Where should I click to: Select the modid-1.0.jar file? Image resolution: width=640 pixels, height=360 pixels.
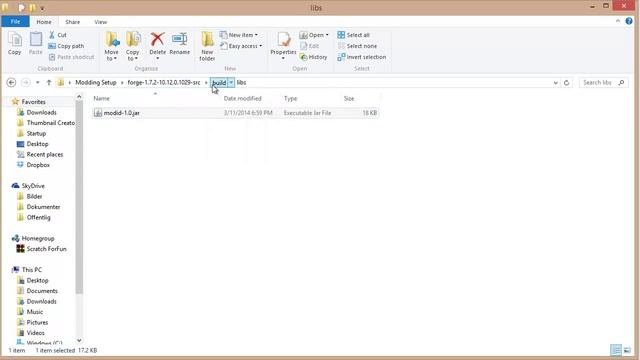tap(235, 113)
